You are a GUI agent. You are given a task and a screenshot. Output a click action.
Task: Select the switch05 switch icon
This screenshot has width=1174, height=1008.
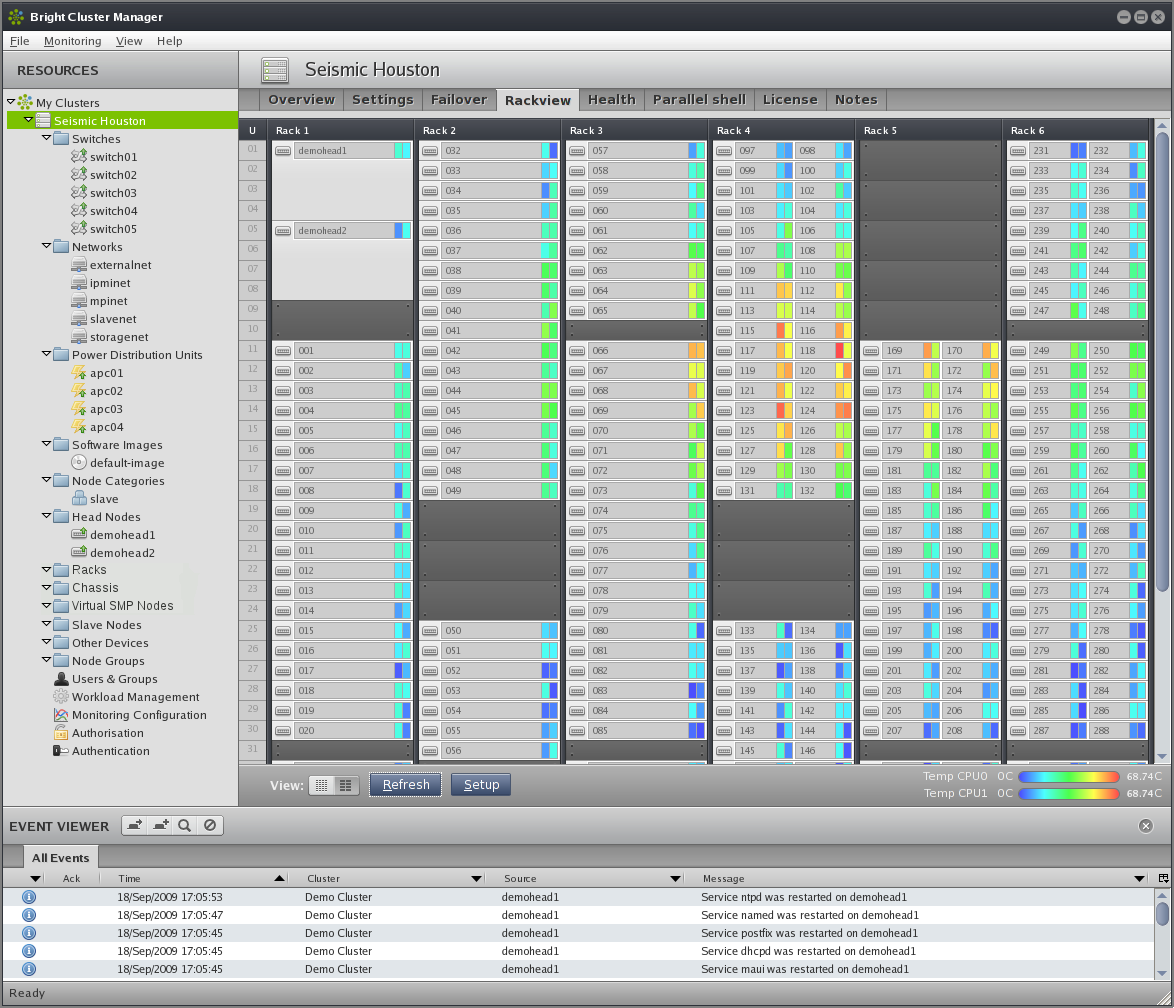coord(79,228)
